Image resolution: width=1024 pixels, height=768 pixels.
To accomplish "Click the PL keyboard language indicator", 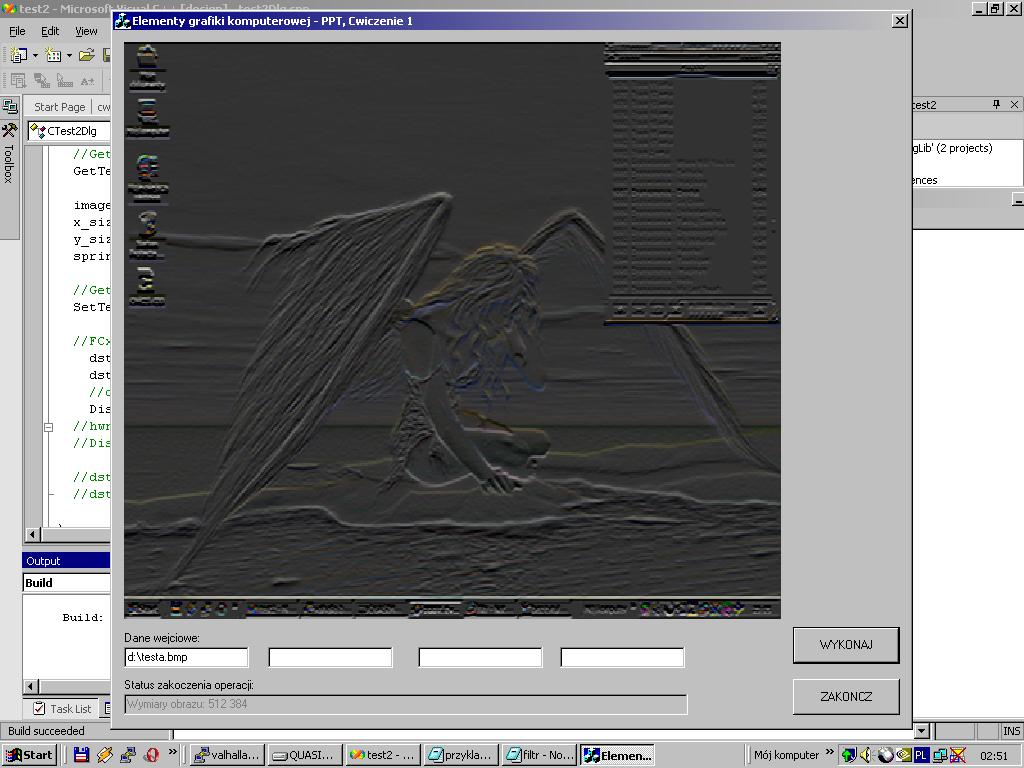I will pyautogui.click(x=921, y=755).
